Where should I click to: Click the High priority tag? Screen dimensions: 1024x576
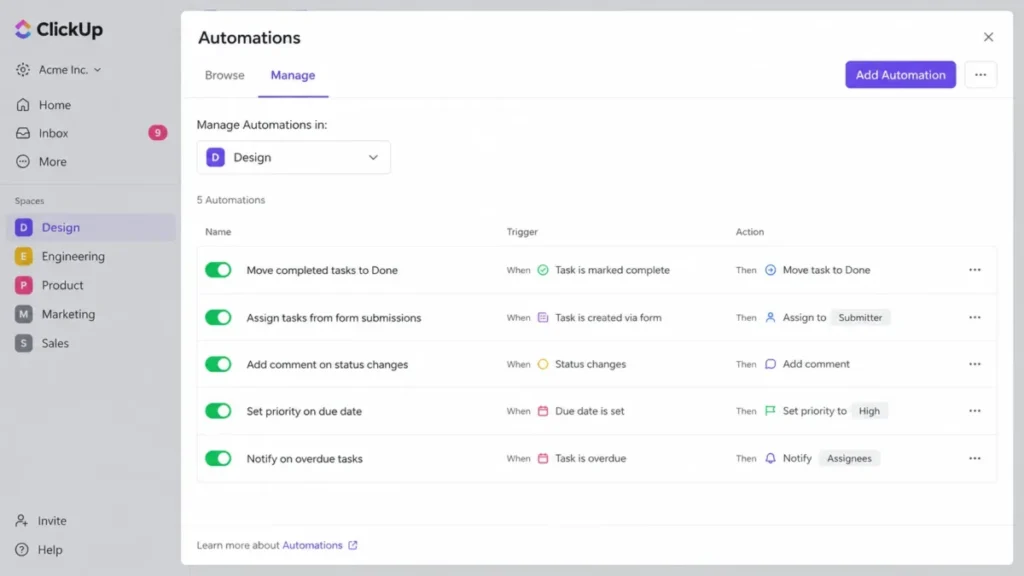[869, 411]
